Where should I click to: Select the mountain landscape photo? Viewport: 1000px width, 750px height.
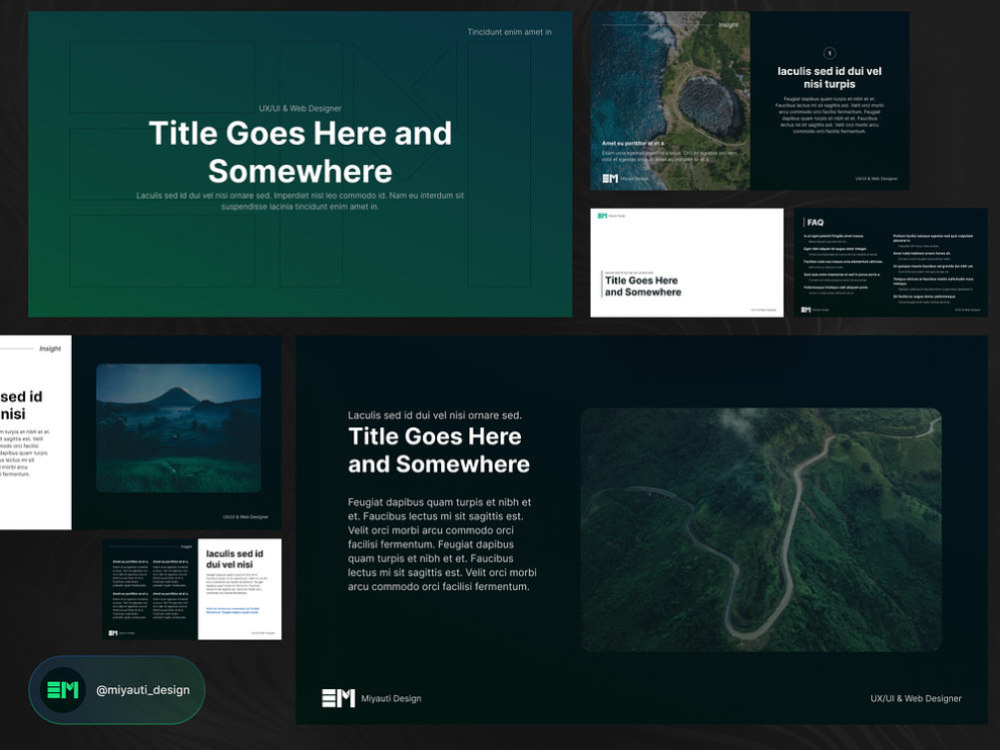coord(179,428)
